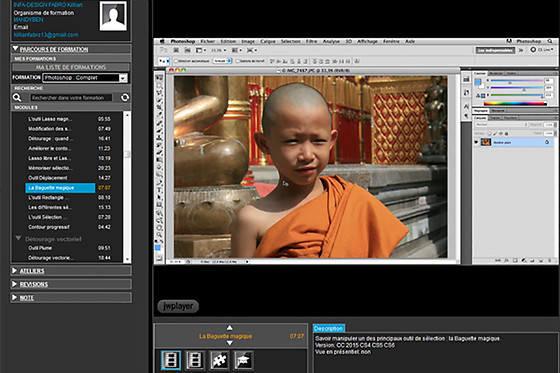Open the puzzle piece workshop icon
The height and width of the screenshot is (373, 560).
219,360
